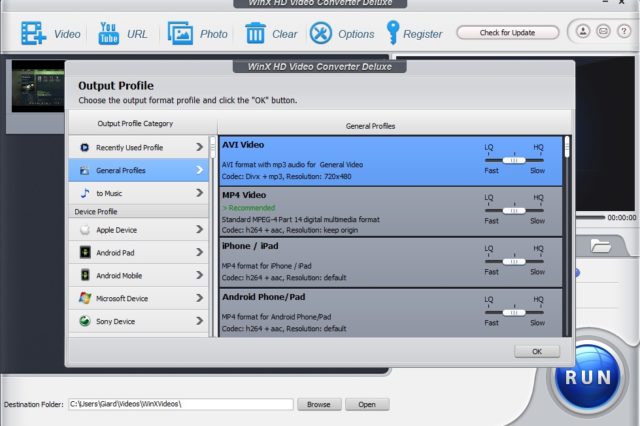The width and height of the screenshot is (640, 426).
Task: Expand the Sony Device category arrow
Action: point(200,321)
